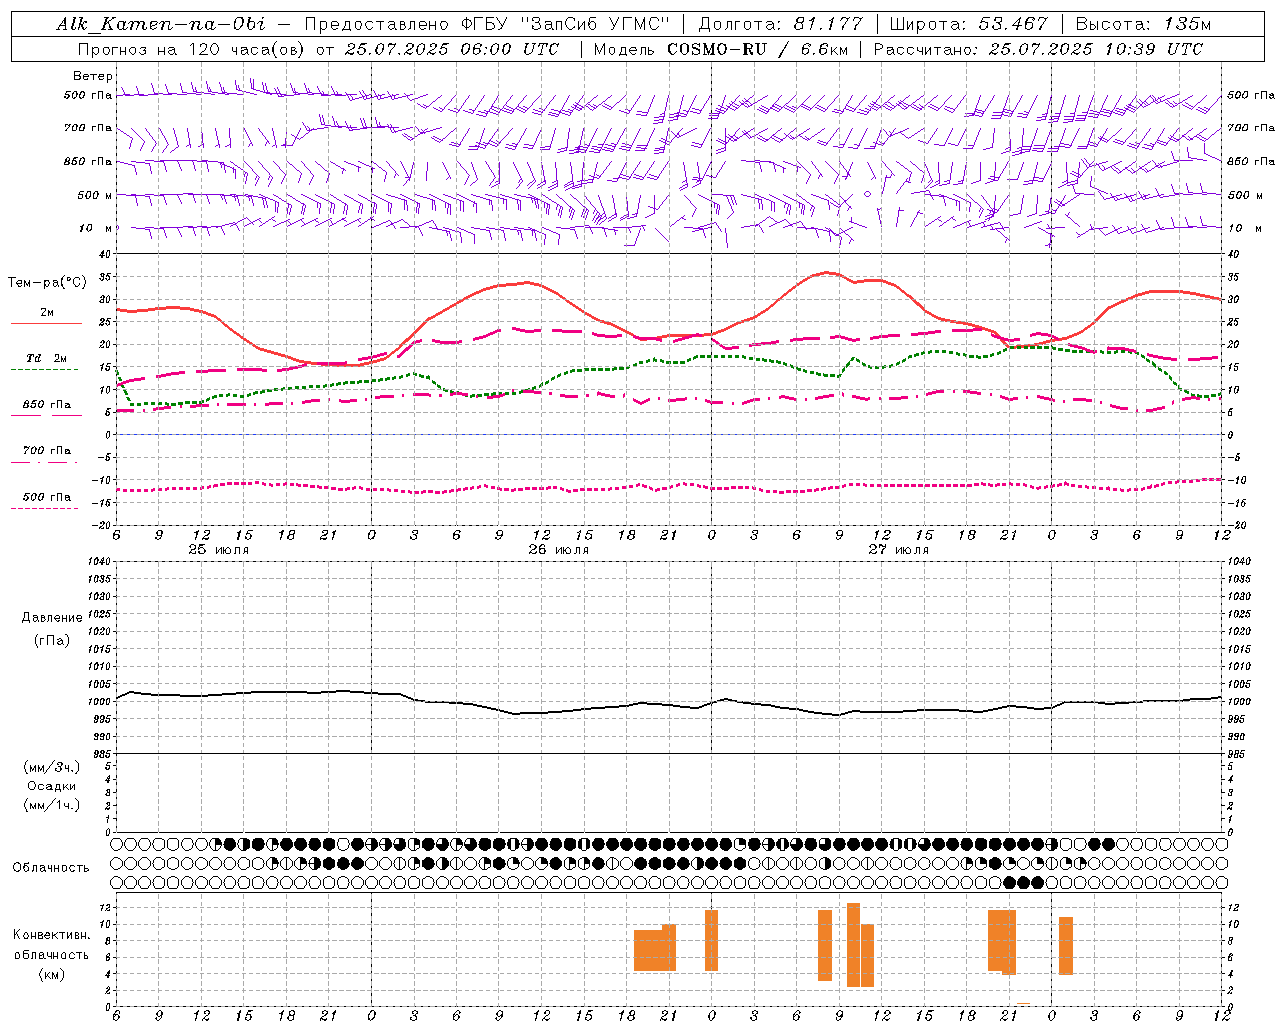1280x1024 pixels.
Task: Click the 27 июля date label
Action: 898,549
